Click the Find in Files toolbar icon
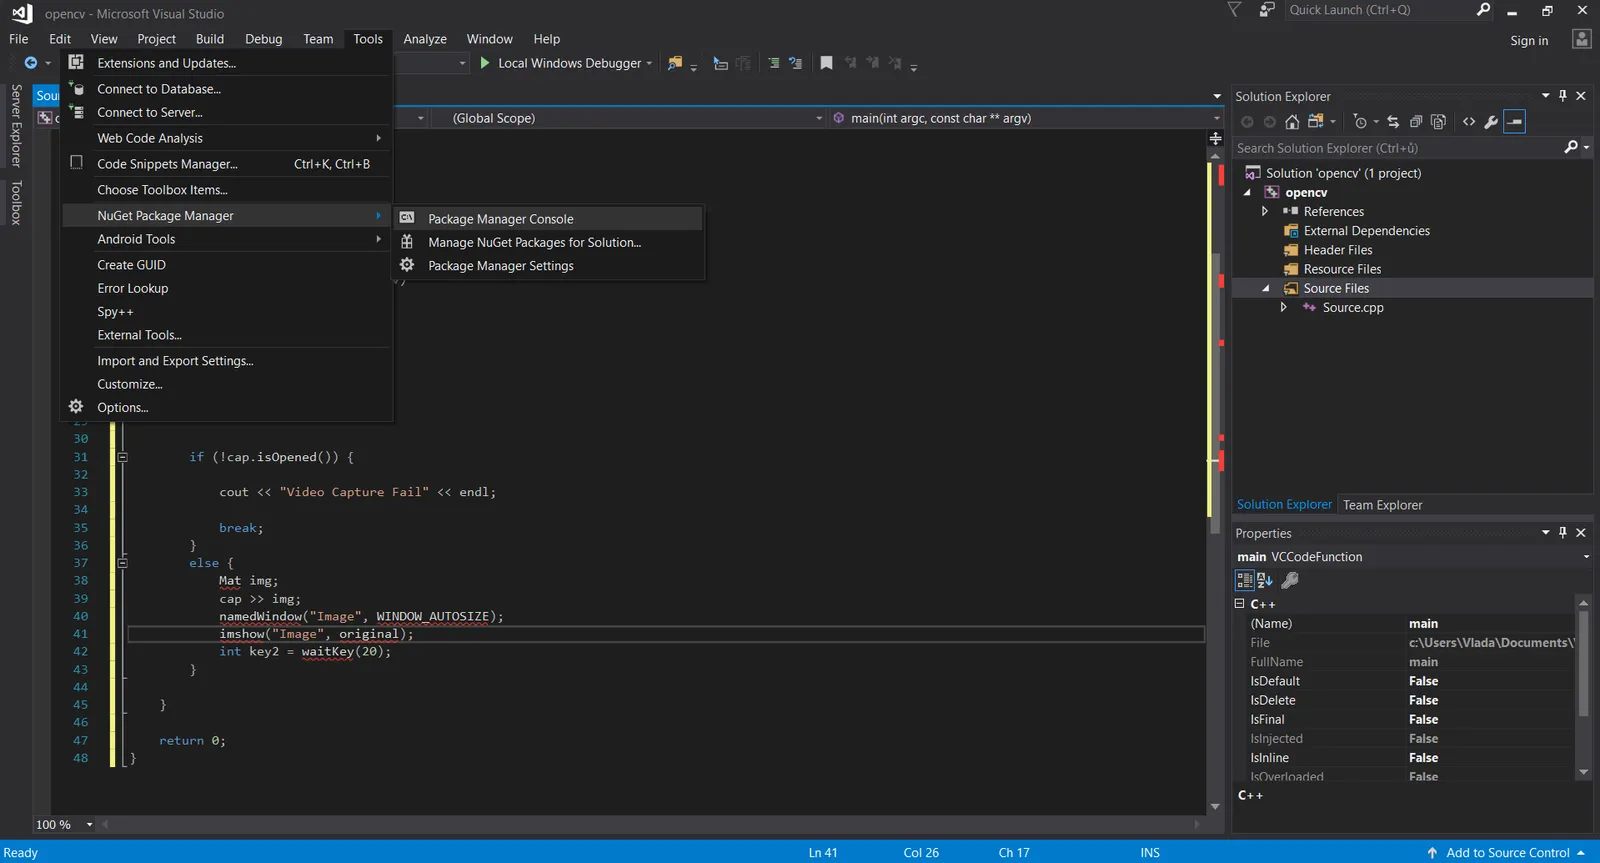The image size is (1600, 863). coord(675,63)
